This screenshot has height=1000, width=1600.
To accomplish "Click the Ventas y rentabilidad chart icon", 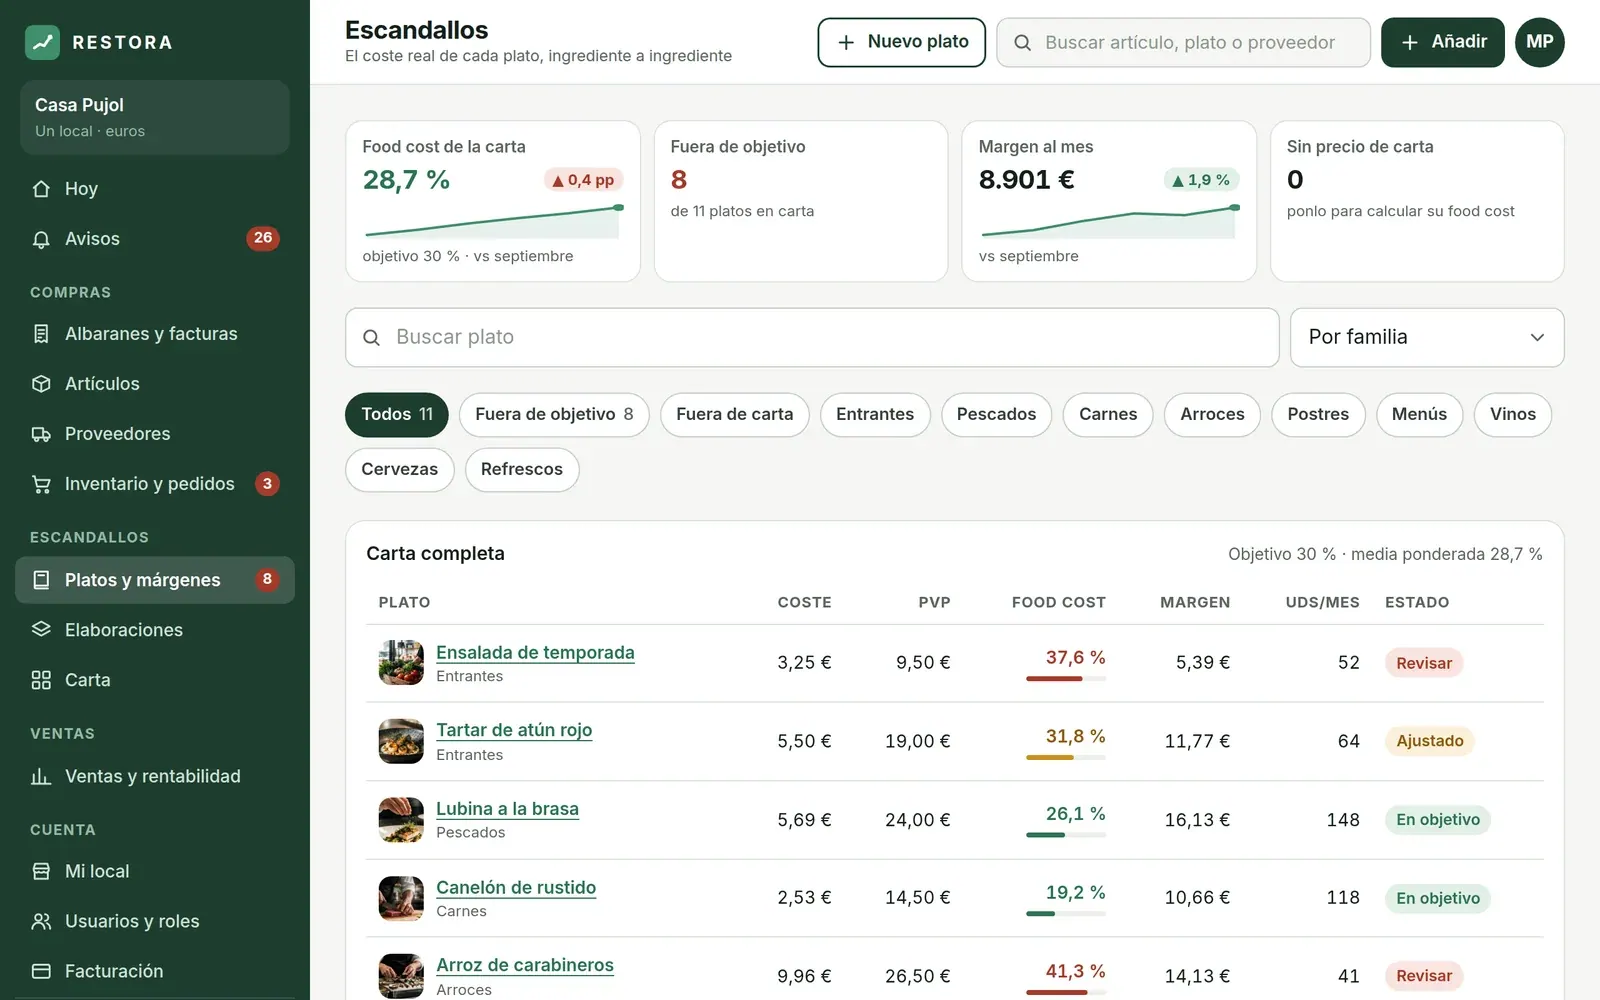I will (41, 776).
